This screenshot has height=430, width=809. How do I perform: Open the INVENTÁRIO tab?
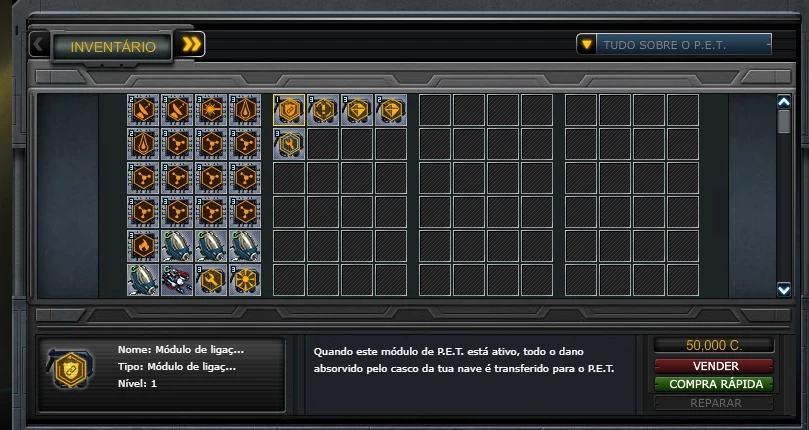[112, 46]
